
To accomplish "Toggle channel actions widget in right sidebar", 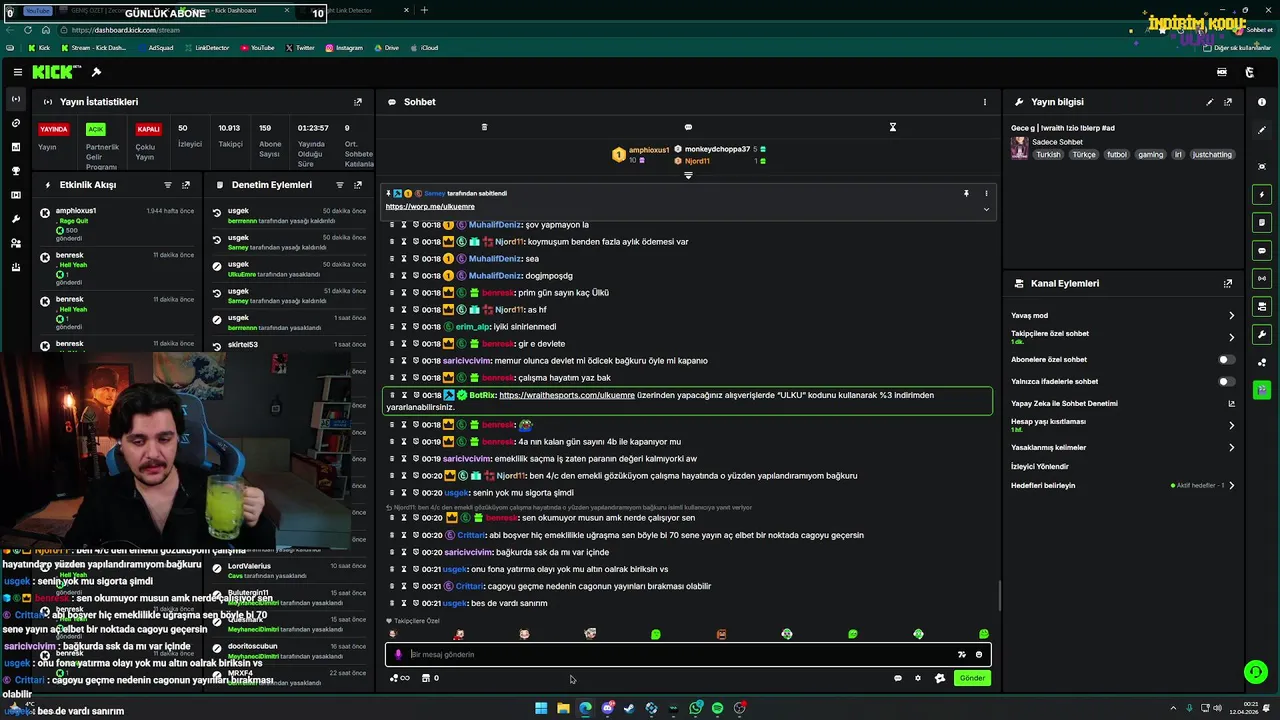I will tap(1262, 306).
